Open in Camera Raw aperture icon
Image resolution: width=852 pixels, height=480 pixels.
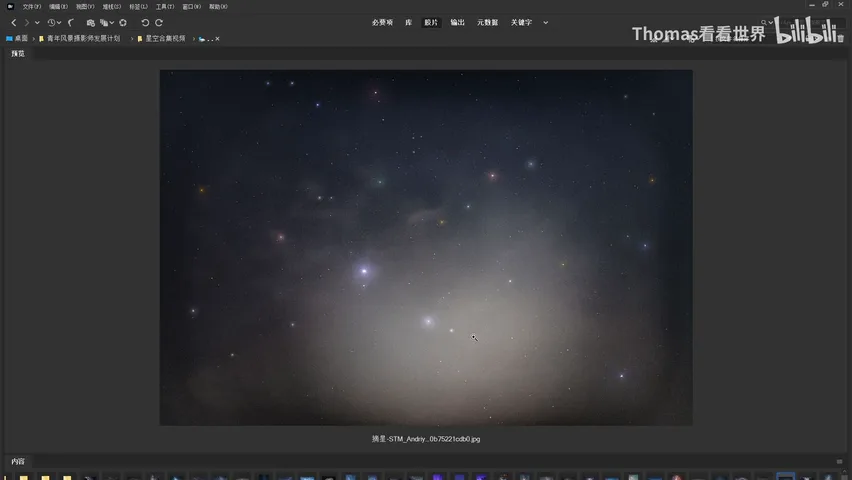(123, 23)
